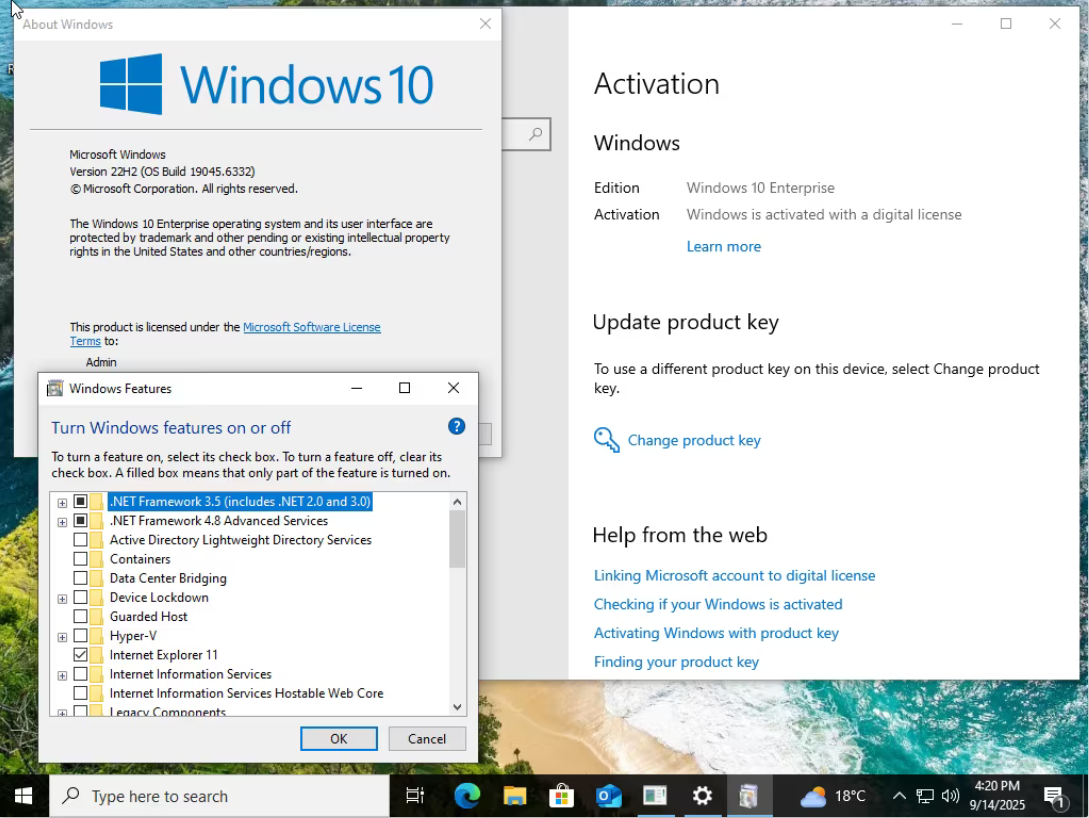
Task: Toggle .NET Framework 4.8 Advanced Services checkbox
Action: [x=81, y=520]
